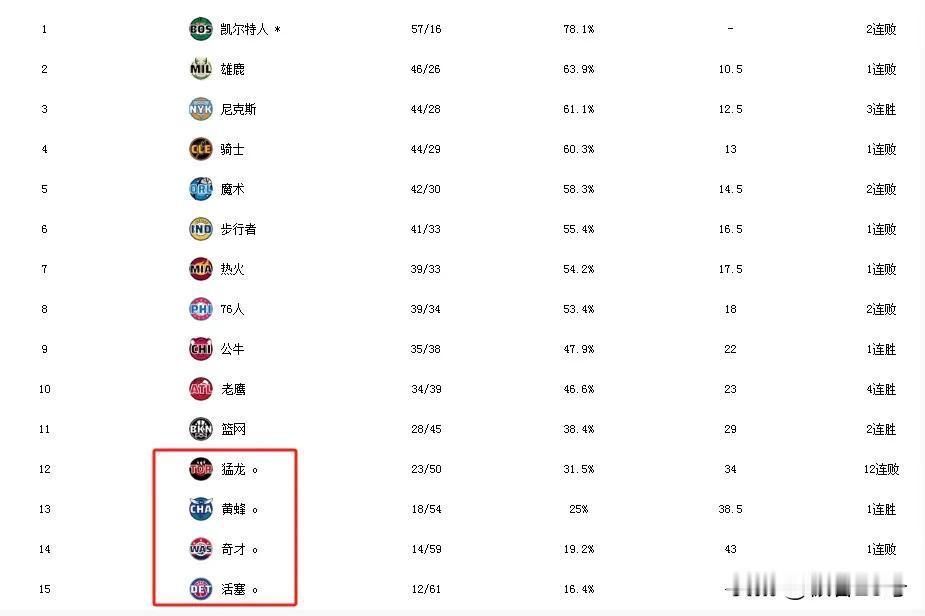Screen dimensions: 925x616
Task: Click the Milwaukee Bucks MIL logo
Action: (x=201, y=69)
